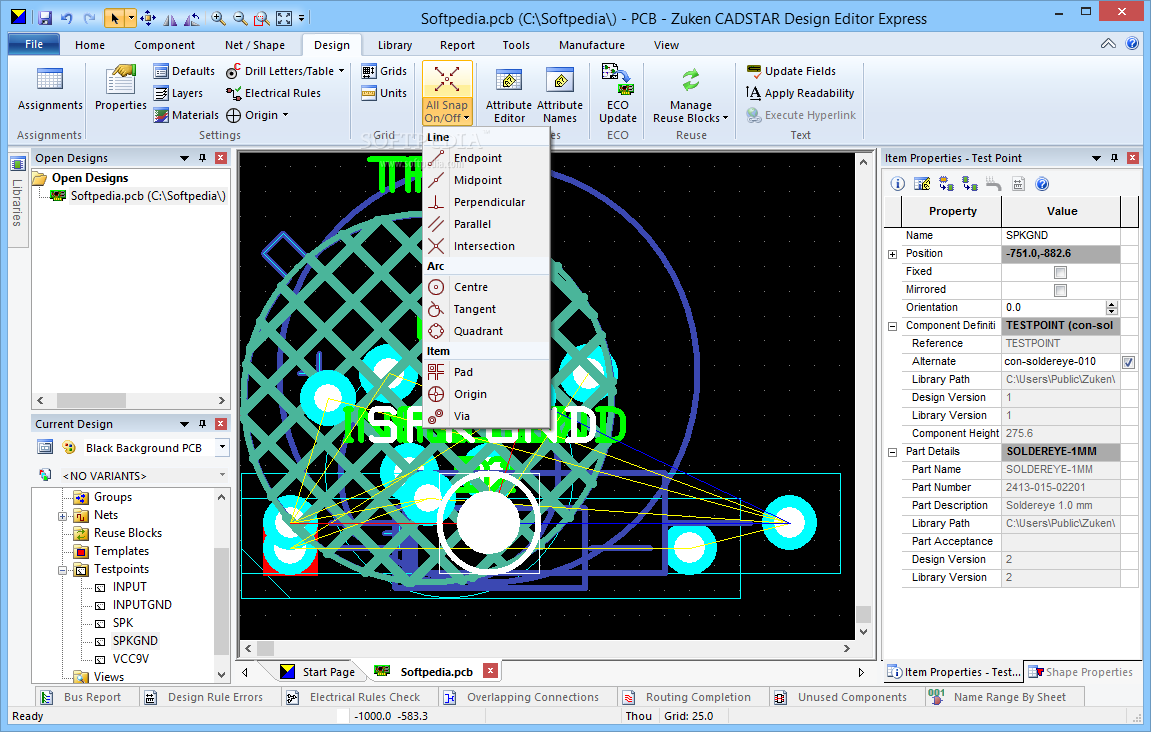
Task: Open the Assignments tool
Action: point(50,88)
